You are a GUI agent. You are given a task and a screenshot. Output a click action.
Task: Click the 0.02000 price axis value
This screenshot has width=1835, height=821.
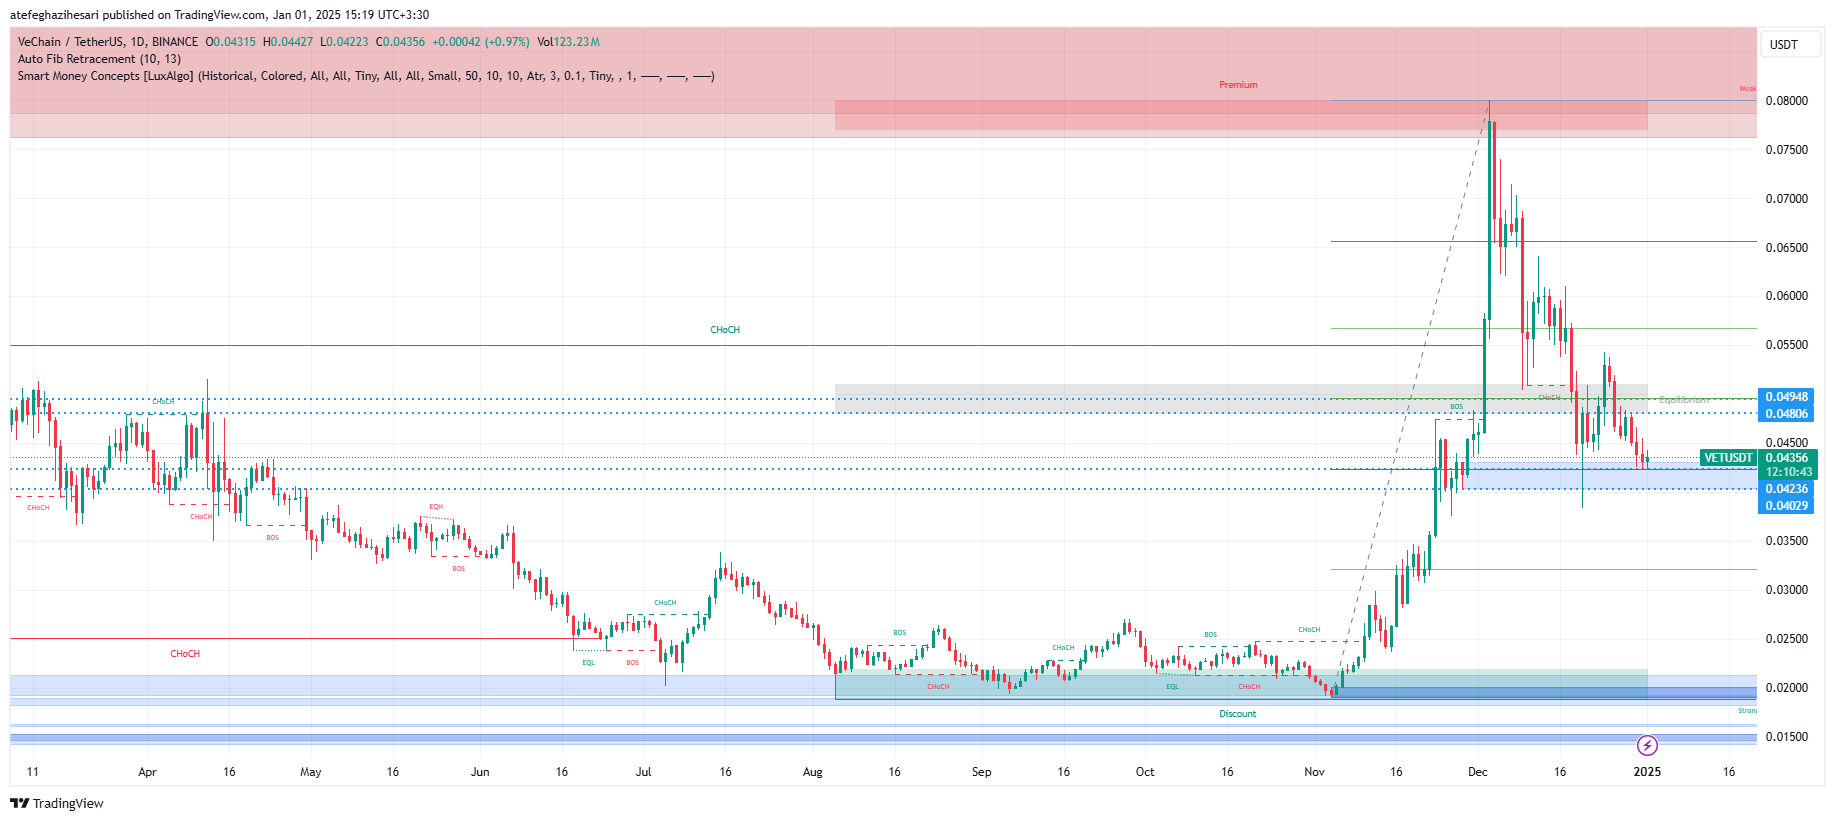pos(1787,688)
